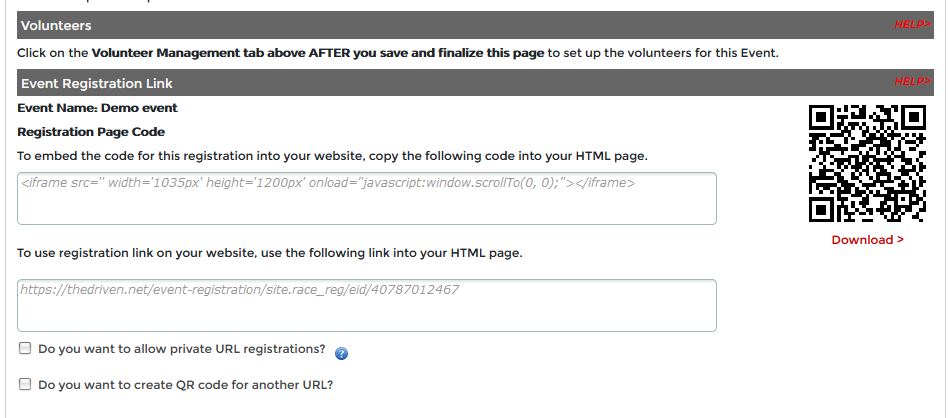Click the event QR code image
Viewport: 948px width, 418px height.
point(867,163)
